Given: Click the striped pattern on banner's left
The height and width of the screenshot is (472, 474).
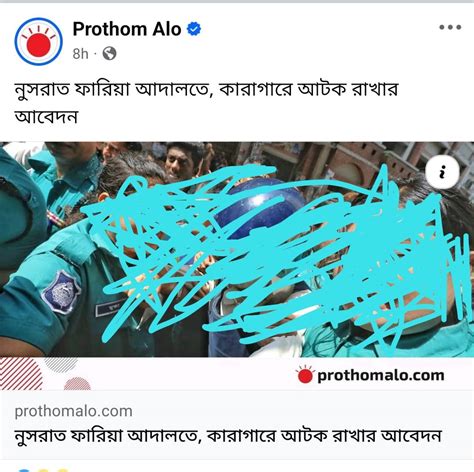Looking at the screenshot, I should coord(21,373).
